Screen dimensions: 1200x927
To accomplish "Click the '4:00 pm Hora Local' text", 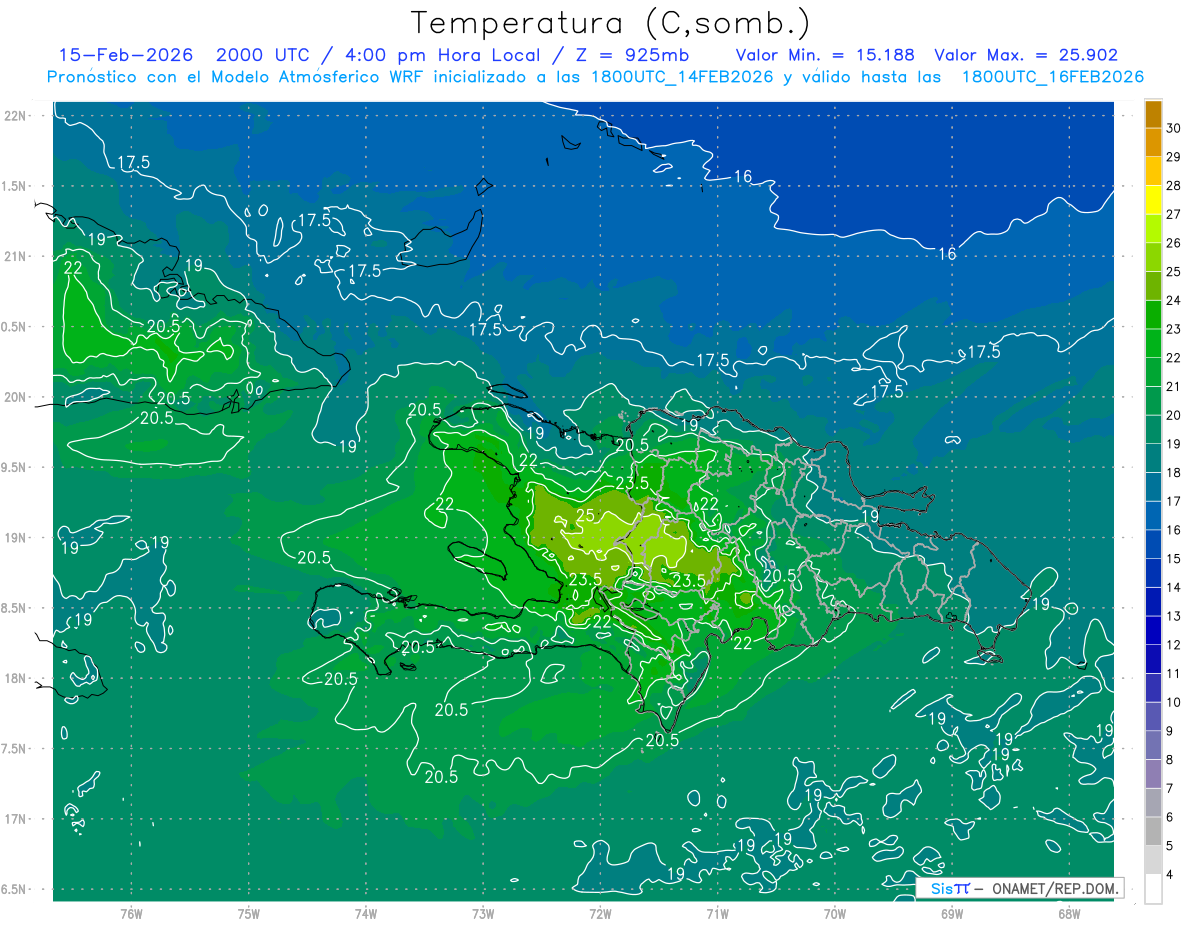I will coord(441,55).
